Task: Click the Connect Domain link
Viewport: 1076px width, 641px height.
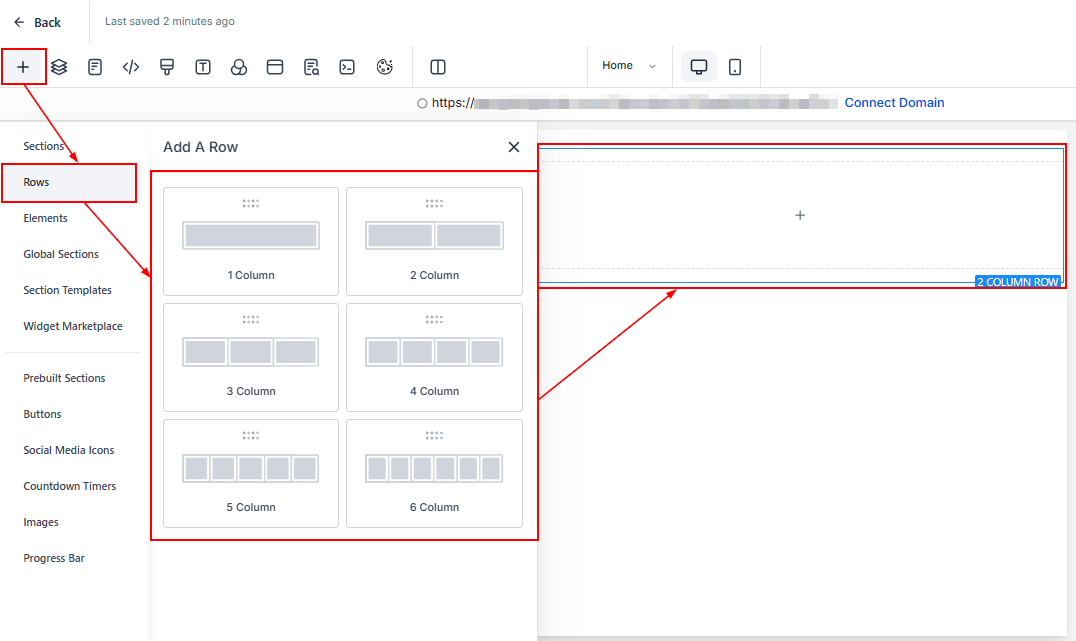Action: (894, 103)
